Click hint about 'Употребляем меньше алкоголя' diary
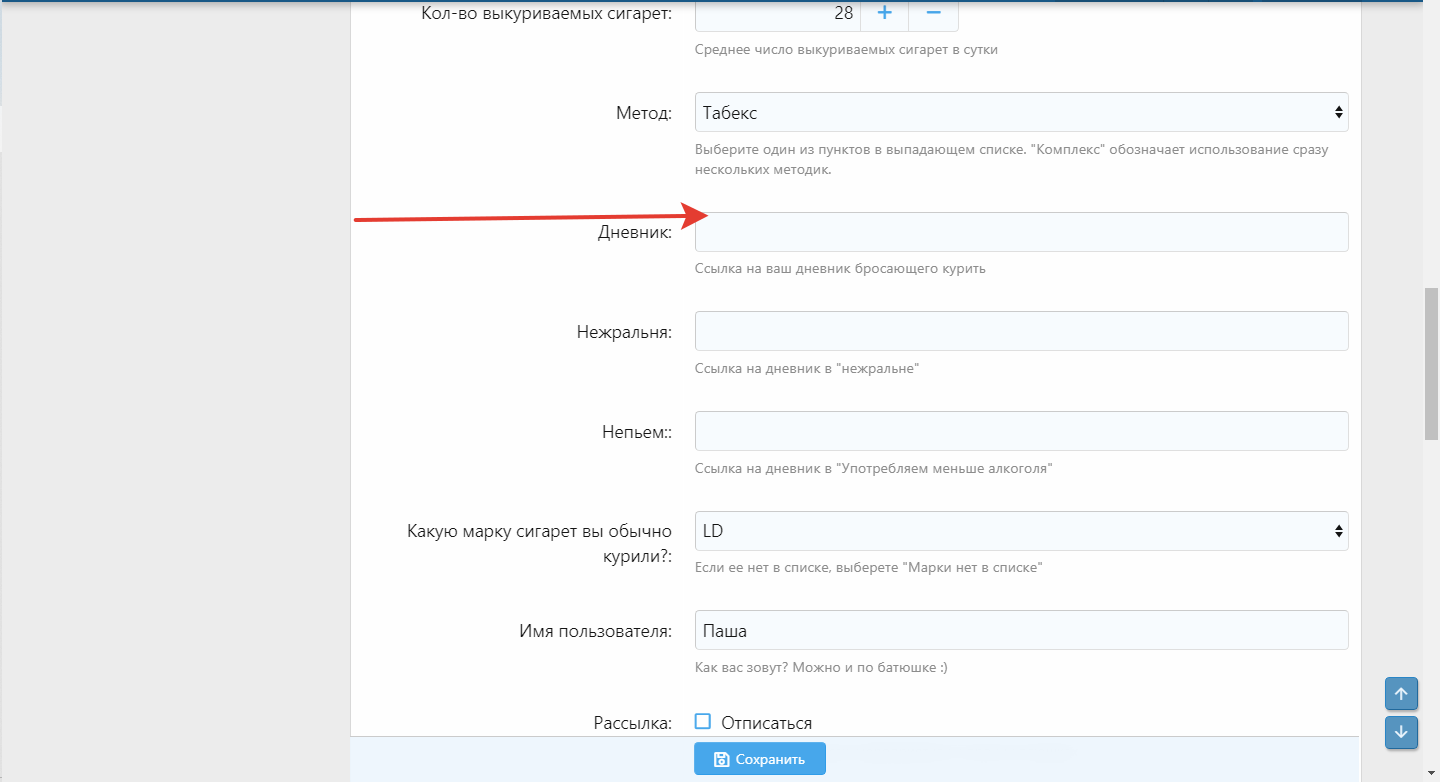 (874, 468)
